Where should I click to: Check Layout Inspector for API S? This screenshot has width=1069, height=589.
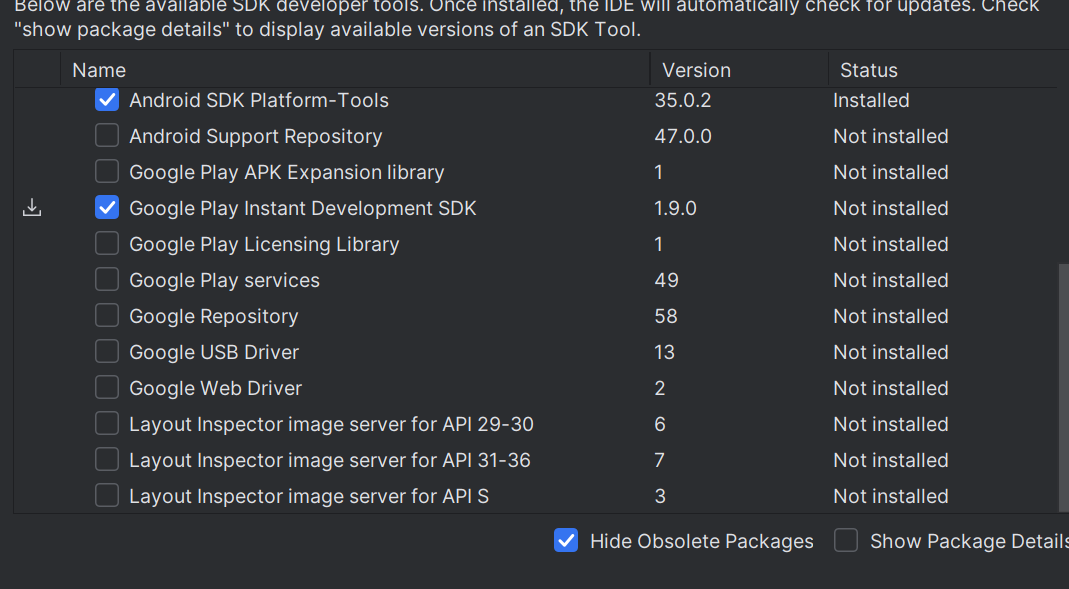click(x=107, y=496)
